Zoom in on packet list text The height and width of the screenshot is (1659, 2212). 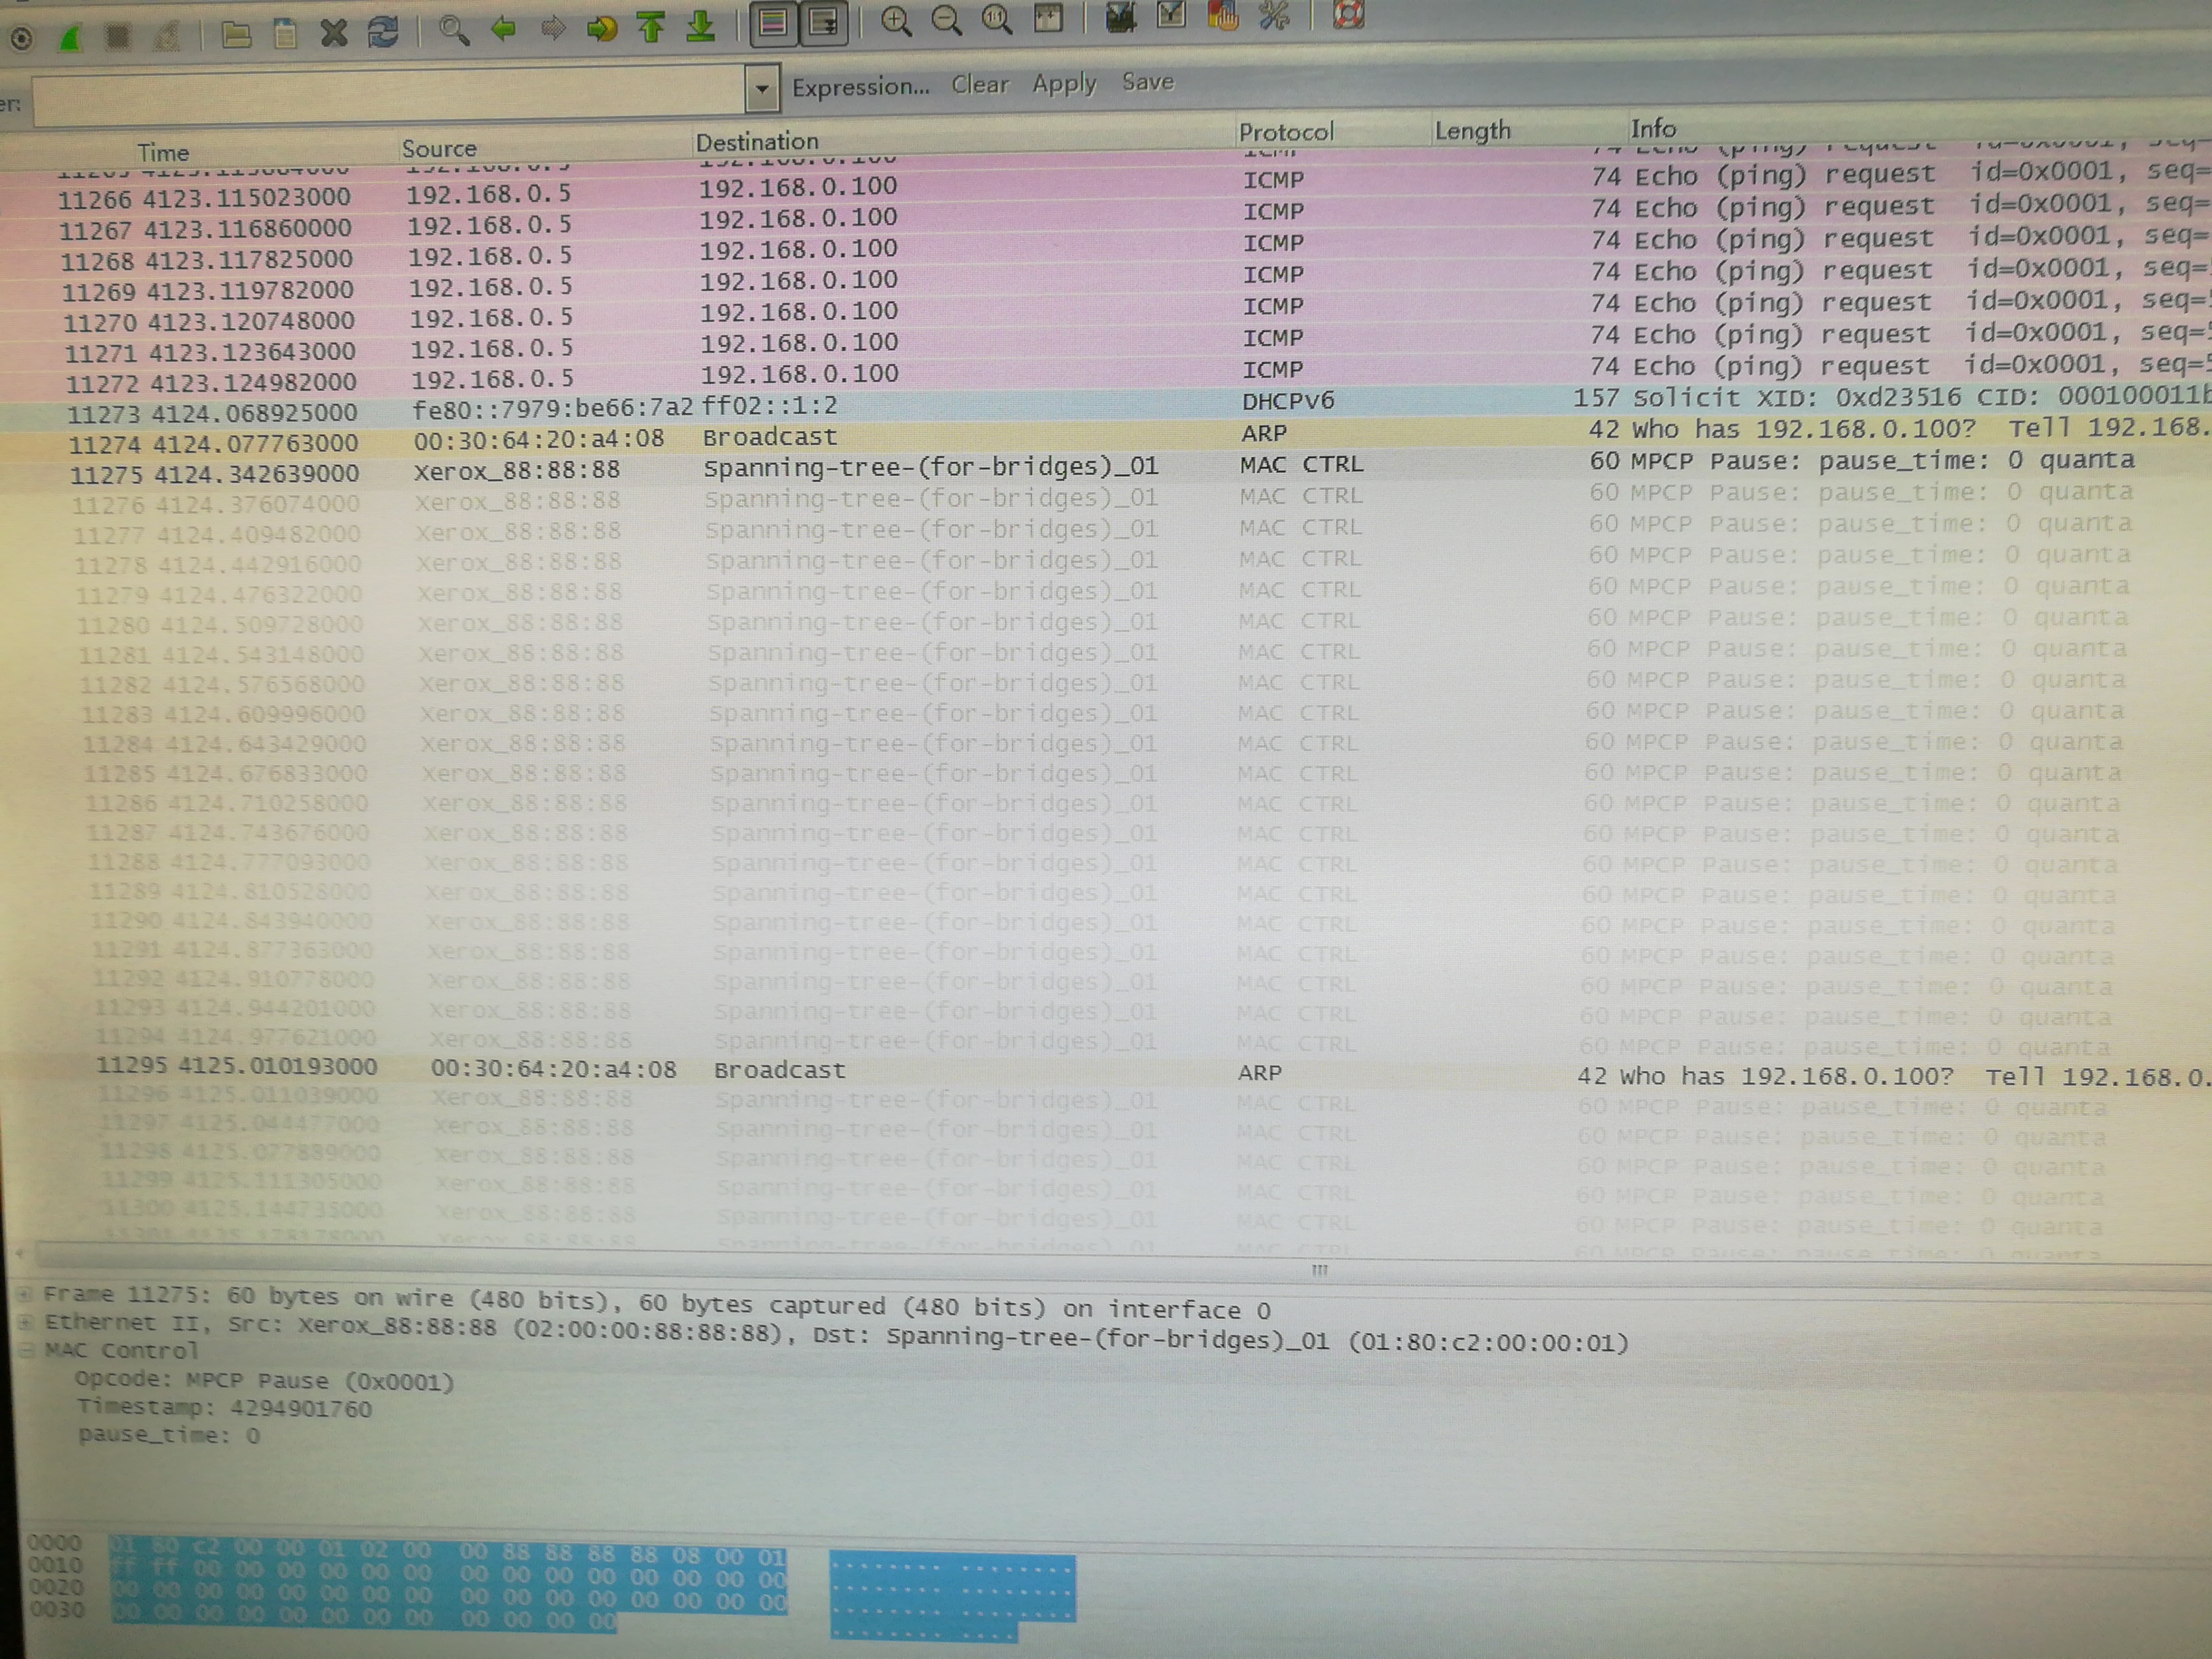[x=896, y=22]
